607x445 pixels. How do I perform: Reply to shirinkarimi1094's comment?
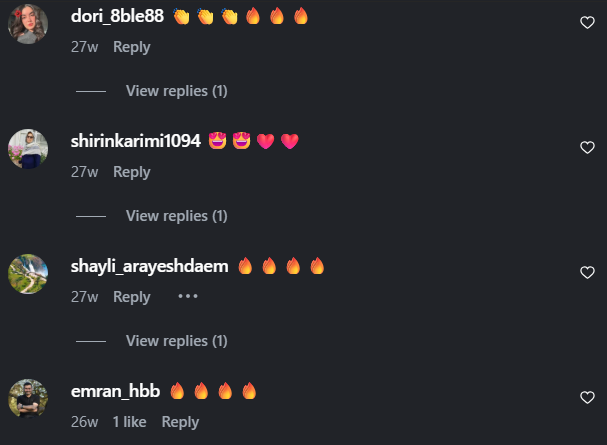pyautogui.click(x=132, y=172)
